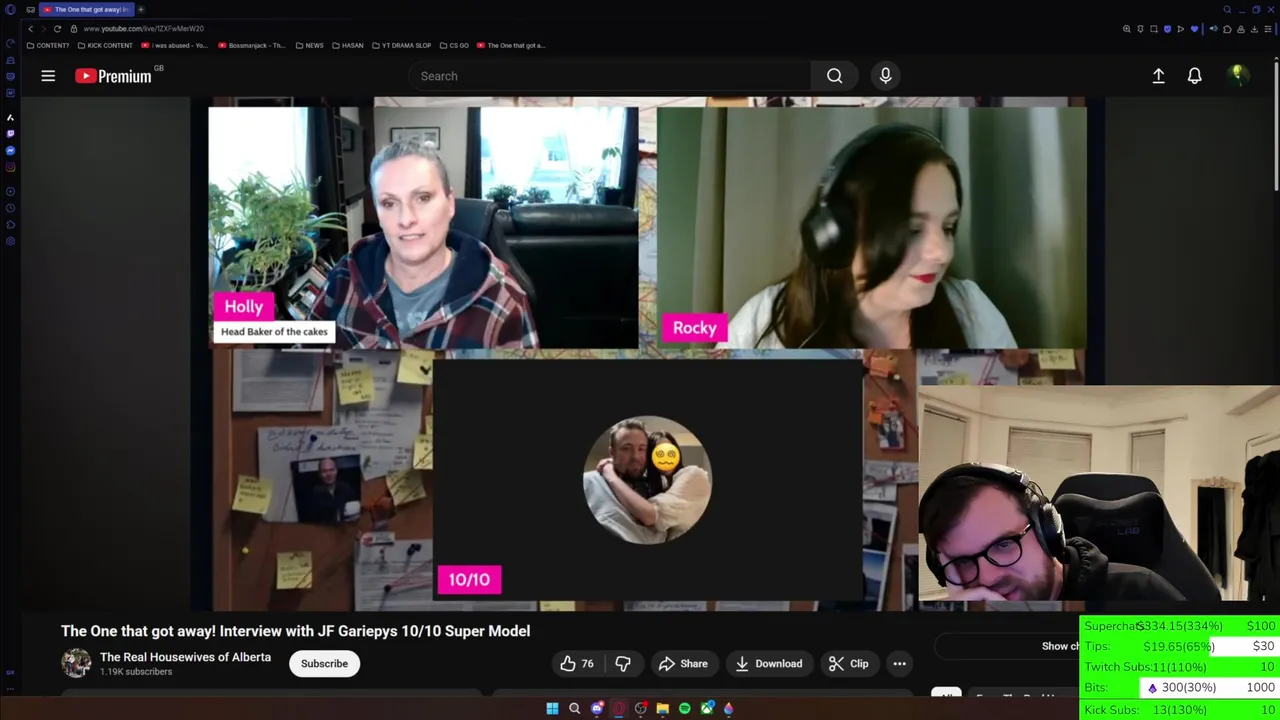
Task: Open the CS GO bookmarks folder
Action: pyautogui.click(x=454, y=45)
